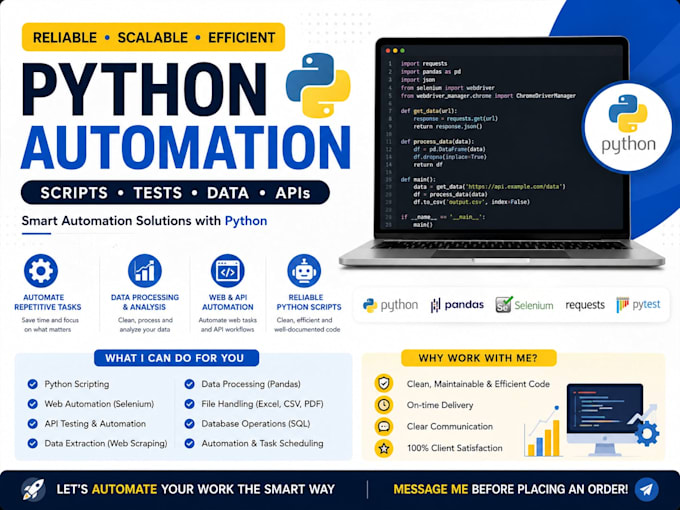Click the SCRIPTS TESTS DATA APIs pill
The image size is (680, 510).
click(x=175, y=193)
